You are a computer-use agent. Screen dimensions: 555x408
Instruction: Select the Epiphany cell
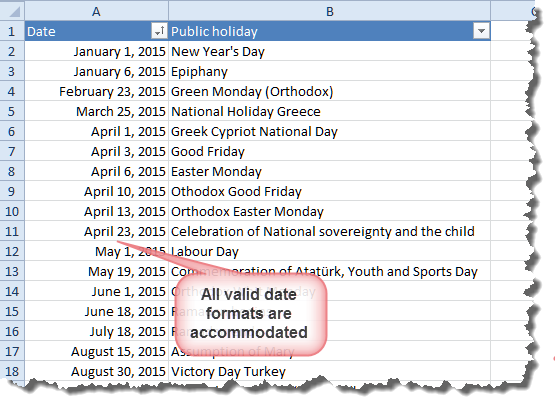pyautogui.click(x=330, y=71)
